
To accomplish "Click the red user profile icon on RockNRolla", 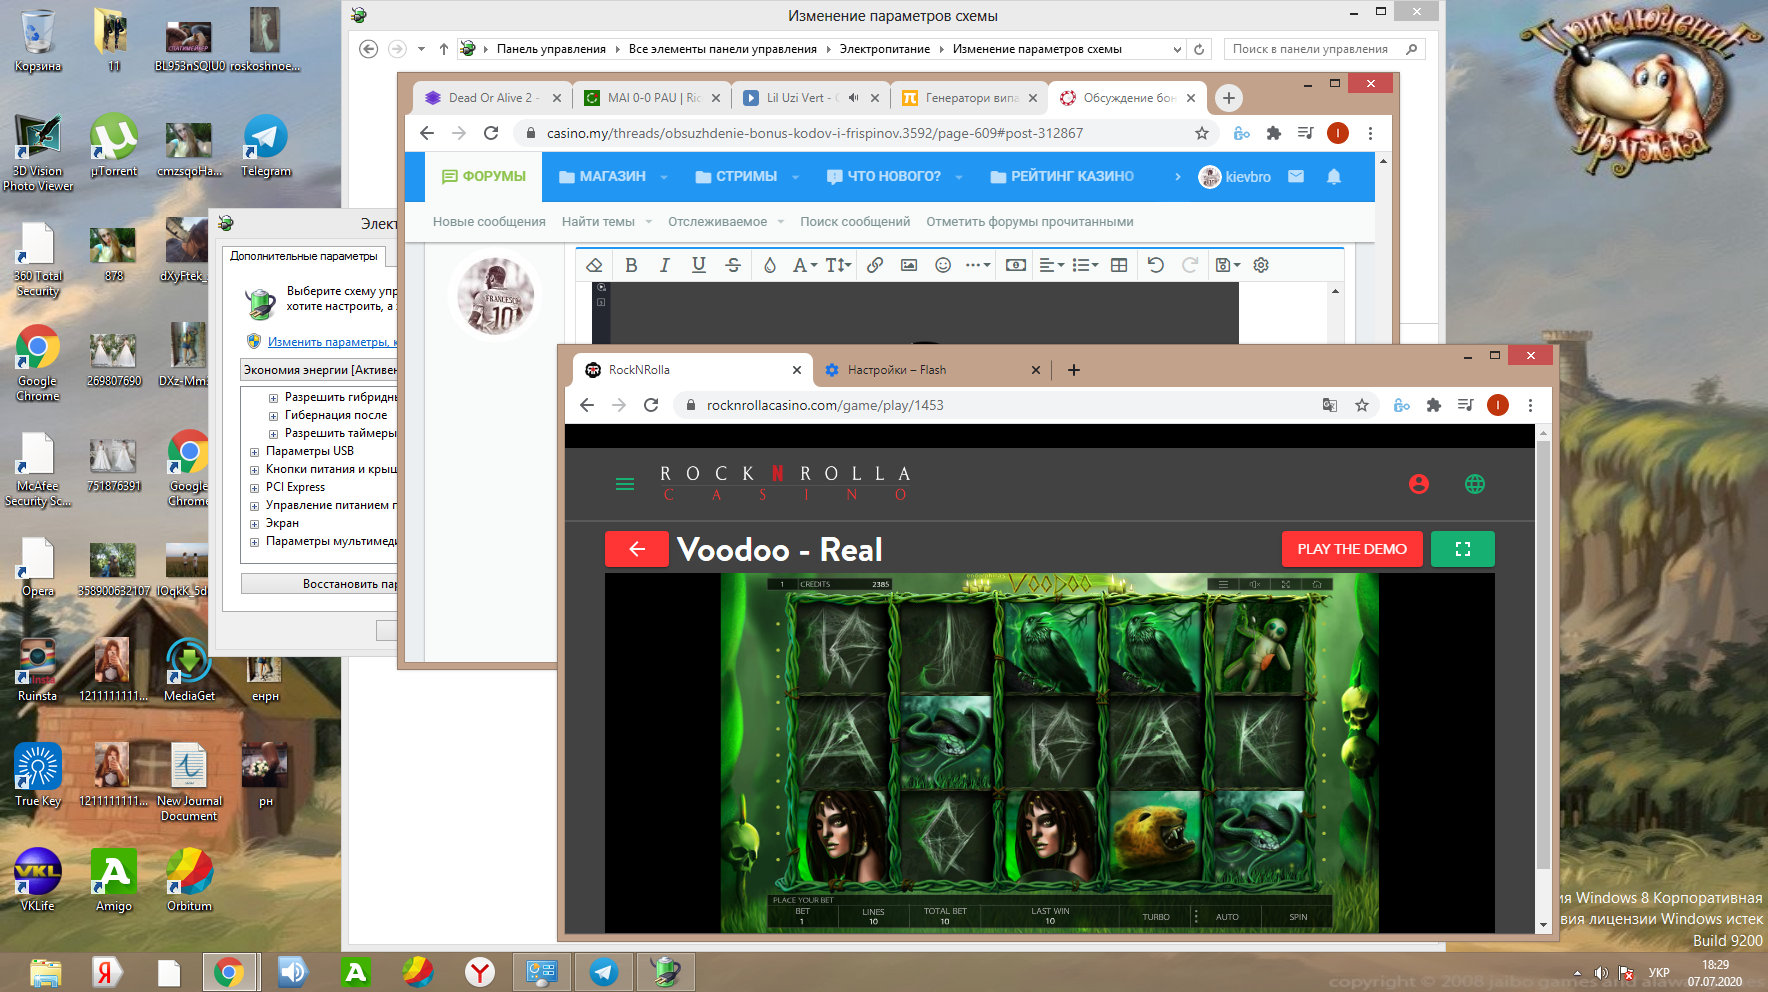I will coord(1419,484).
